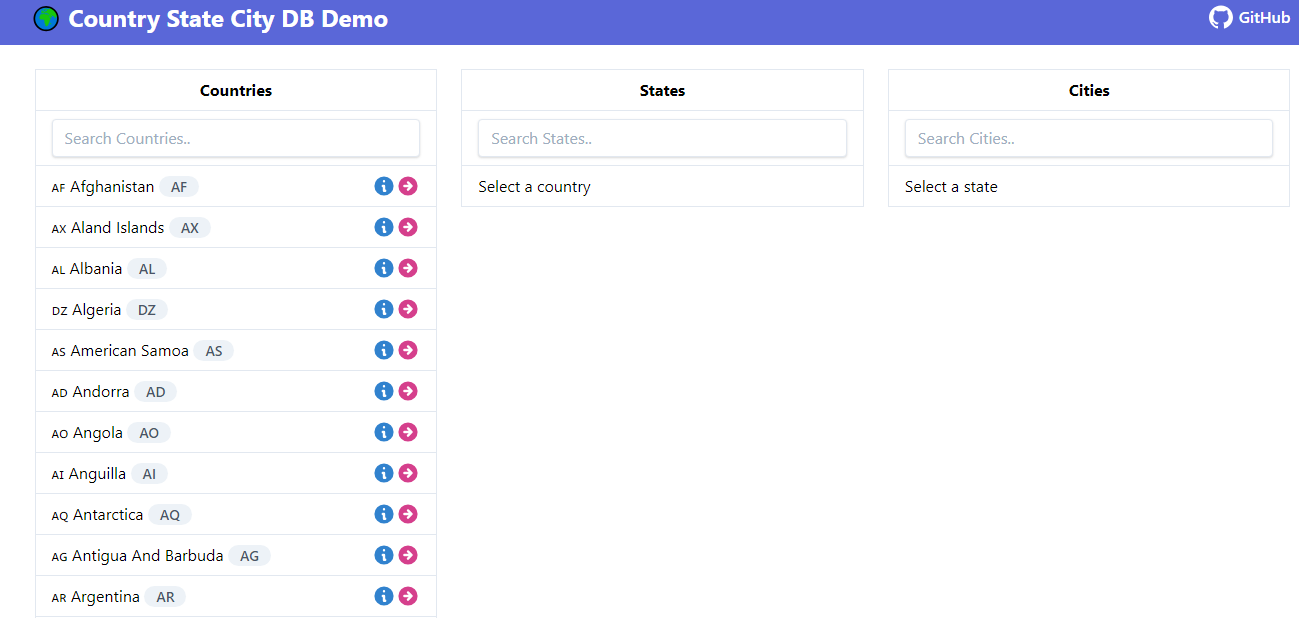Focus the Search Countries field
Viewport: 1299px width, 618px height.
click(236, 138)
